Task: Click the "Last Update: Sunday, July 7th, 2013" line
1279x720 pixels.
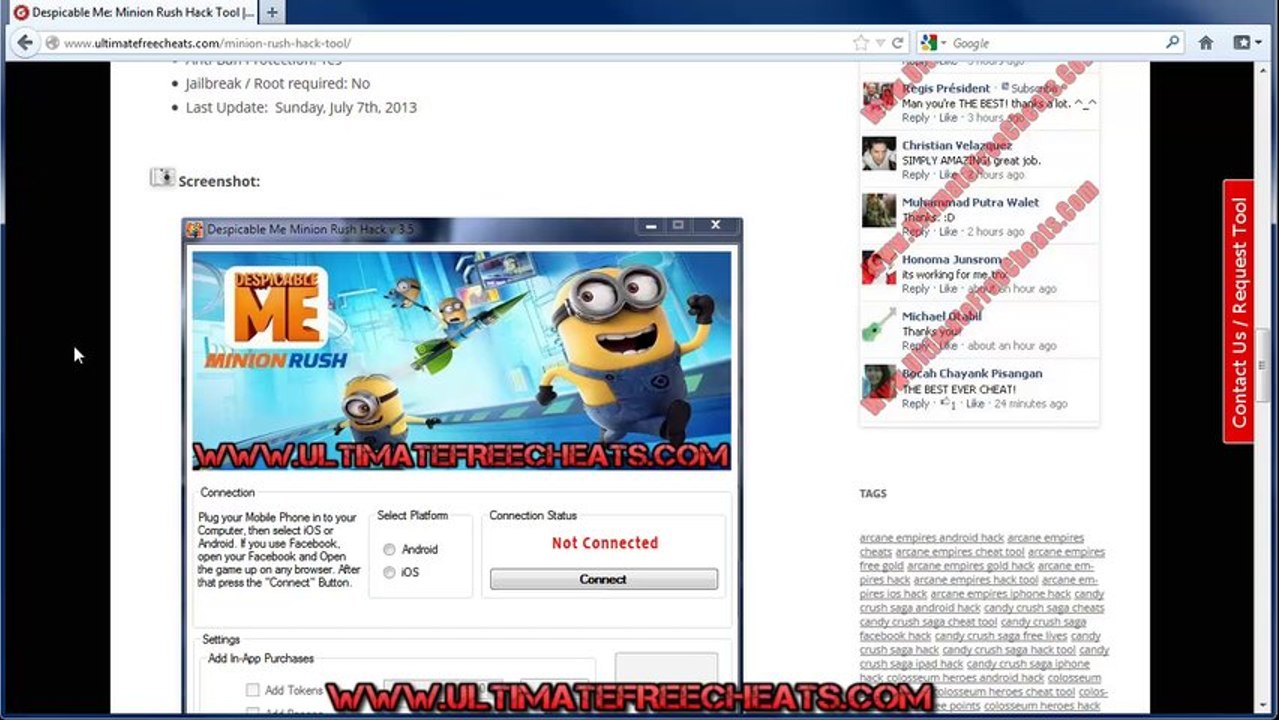Action: coord(301,107)
